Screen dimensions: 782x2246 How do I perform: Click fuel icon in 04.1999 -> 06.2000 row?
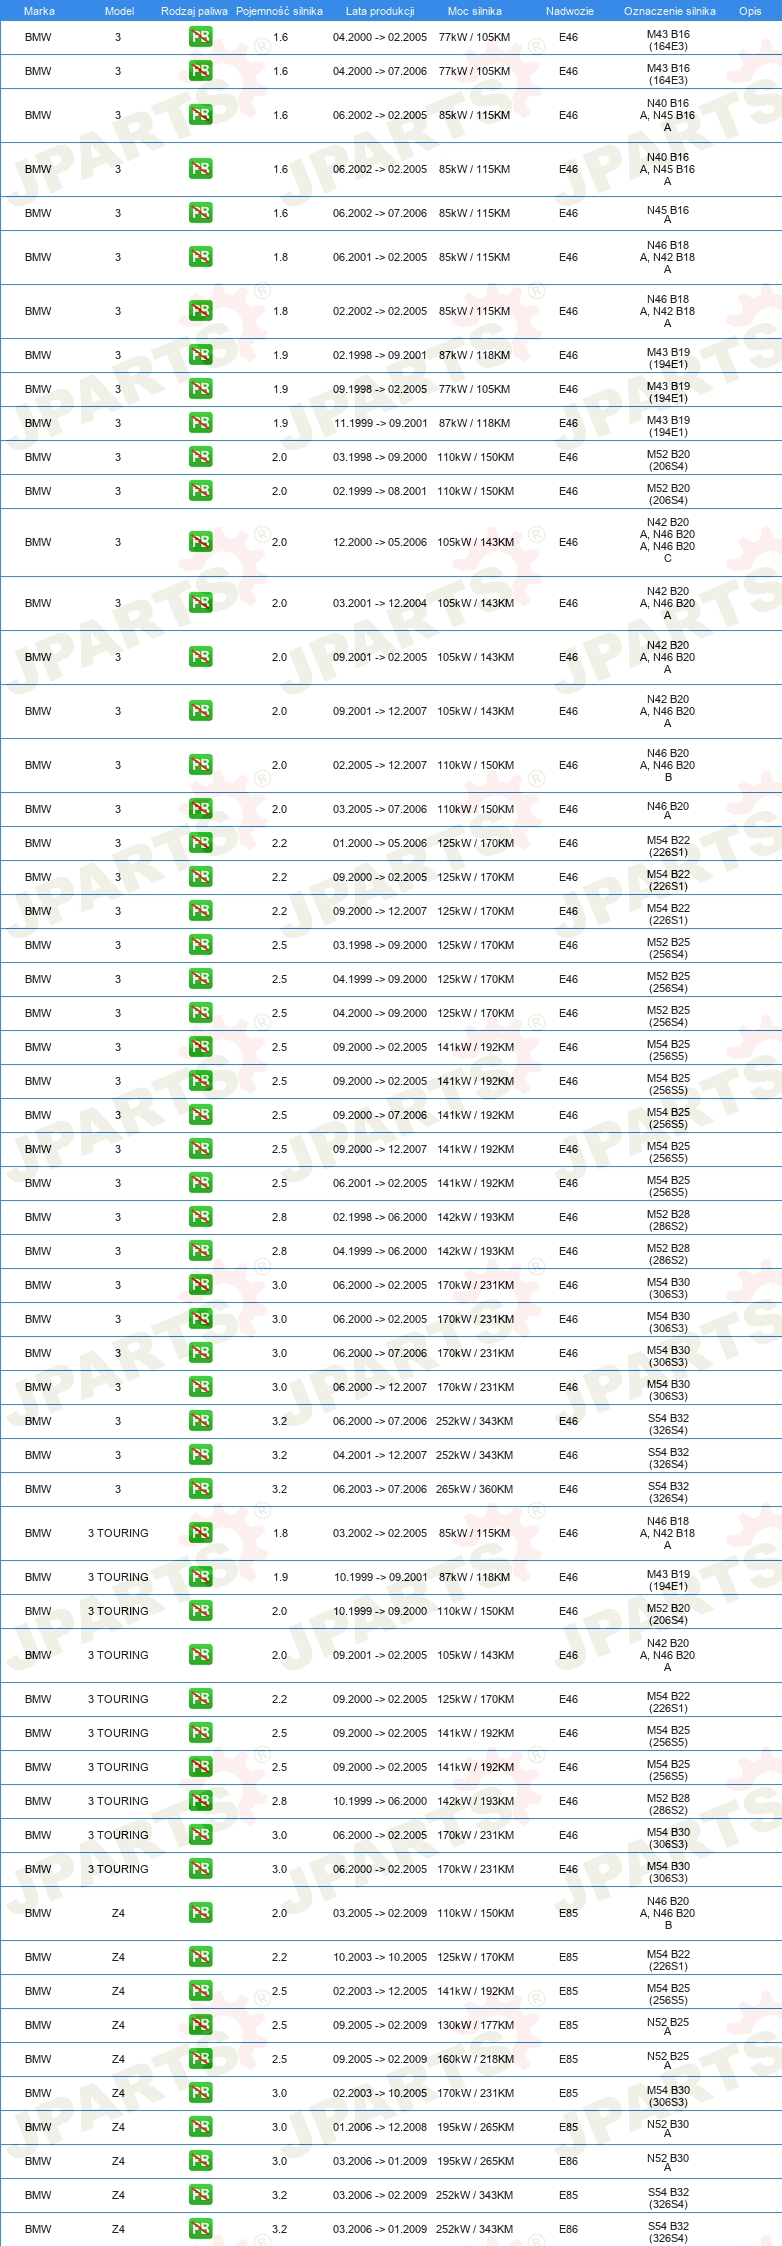[x=200, y=1251]
